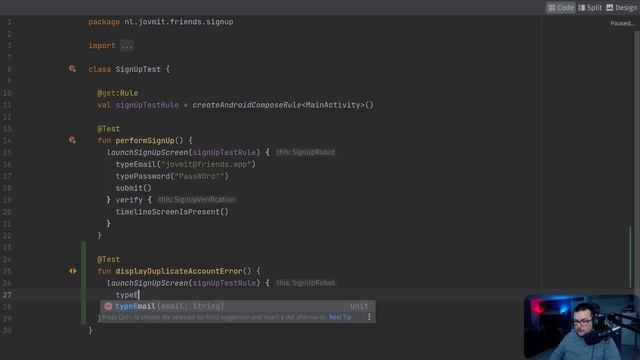Run performSignUp test from gutter icon
640x360 pixels.
click(72, 140)
